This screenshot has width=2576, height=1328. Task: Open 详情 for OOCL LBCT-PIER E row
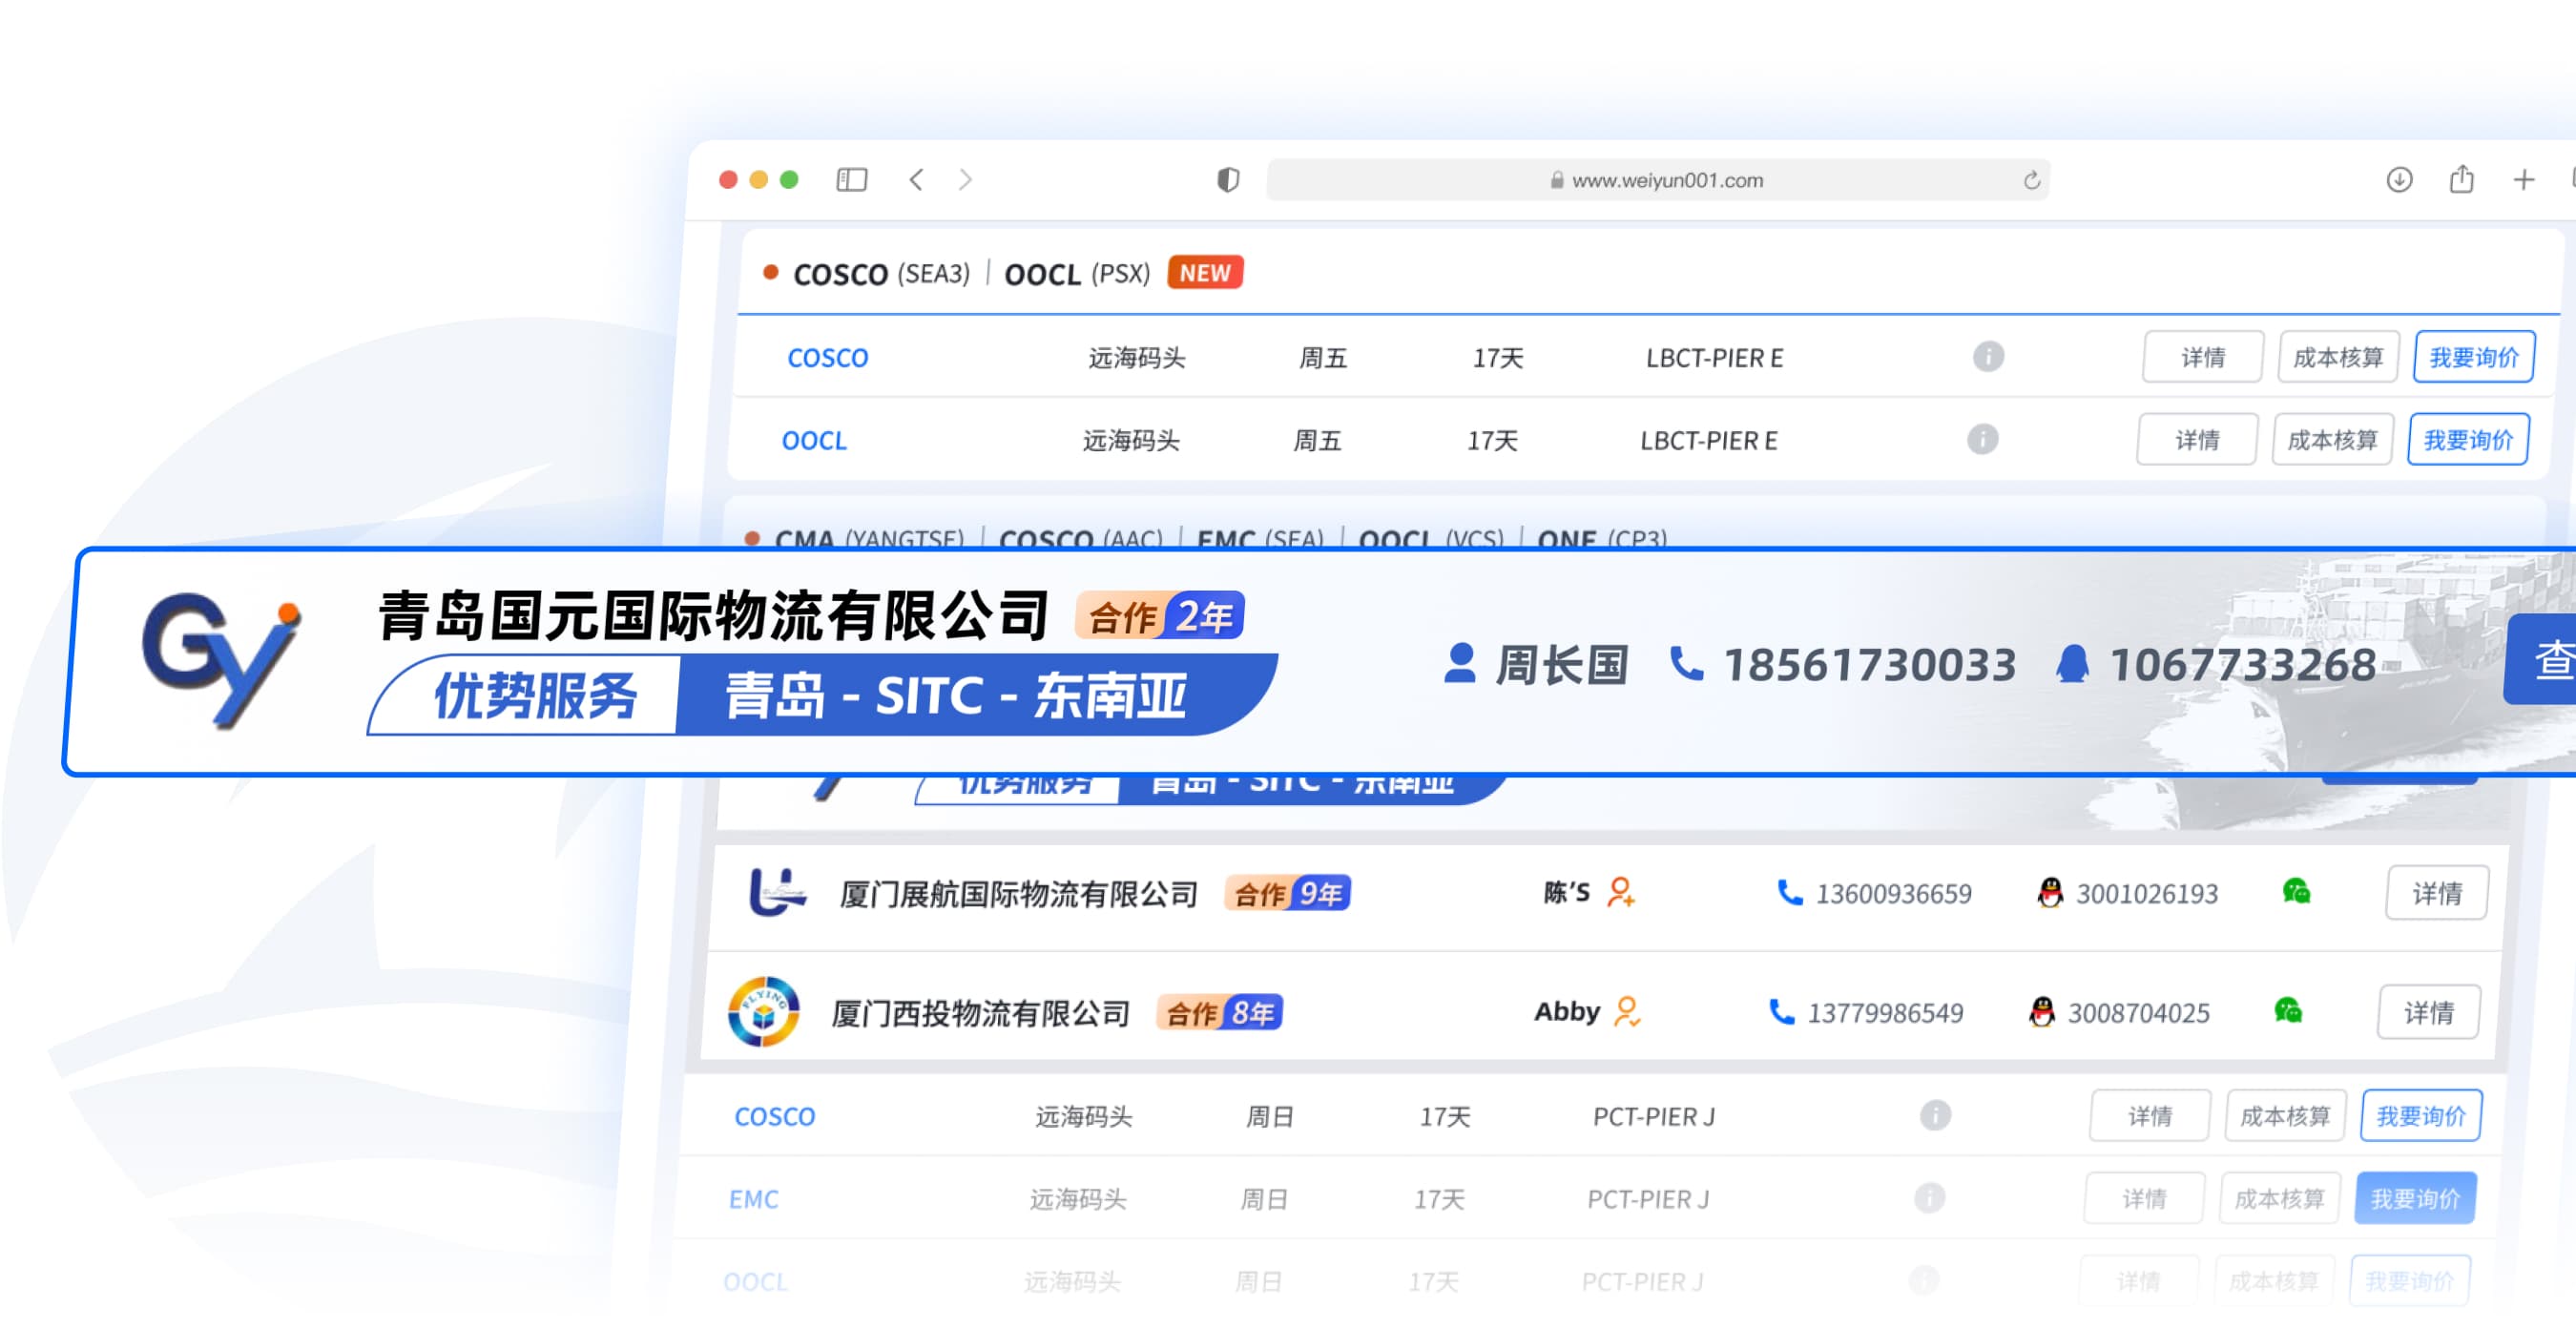[x=2197, y=440]
